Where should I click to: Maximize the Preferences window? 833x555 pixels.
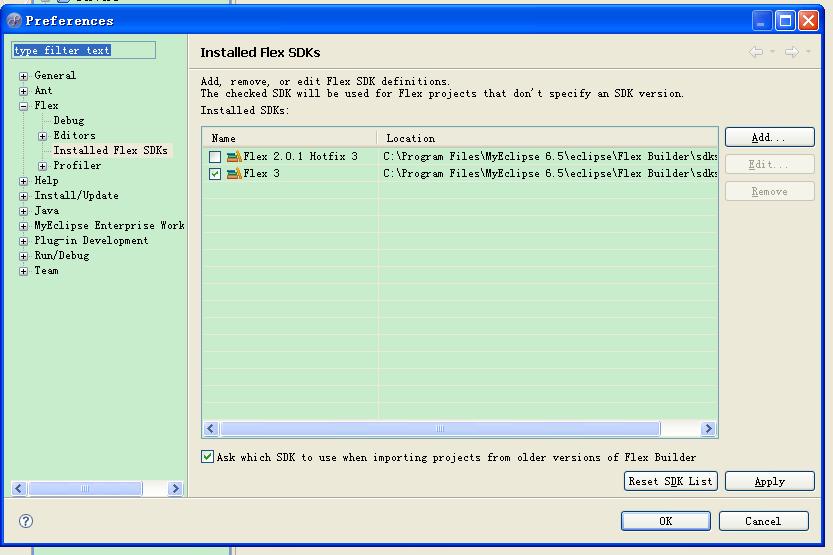(x=785, y=21)
